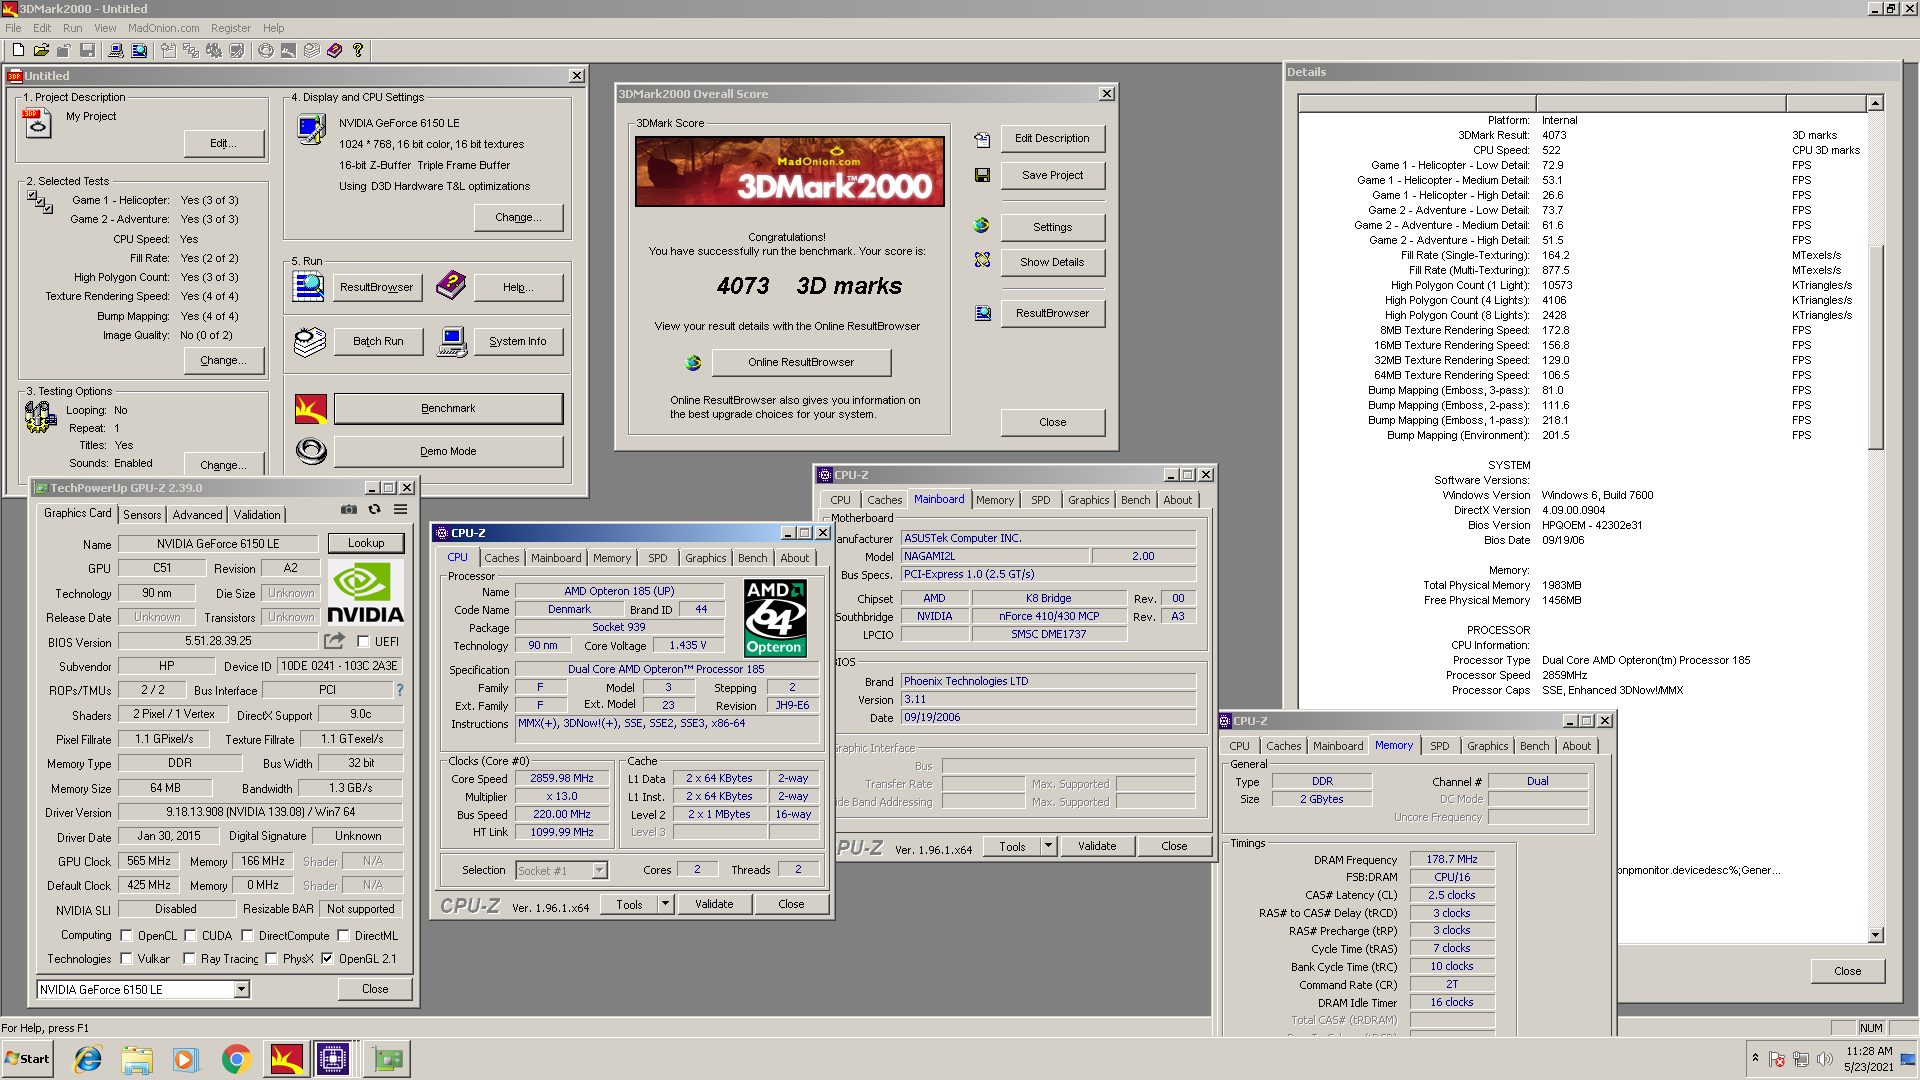Click the CPU-Z chip icon on the taskbar

coord(333,1059)
